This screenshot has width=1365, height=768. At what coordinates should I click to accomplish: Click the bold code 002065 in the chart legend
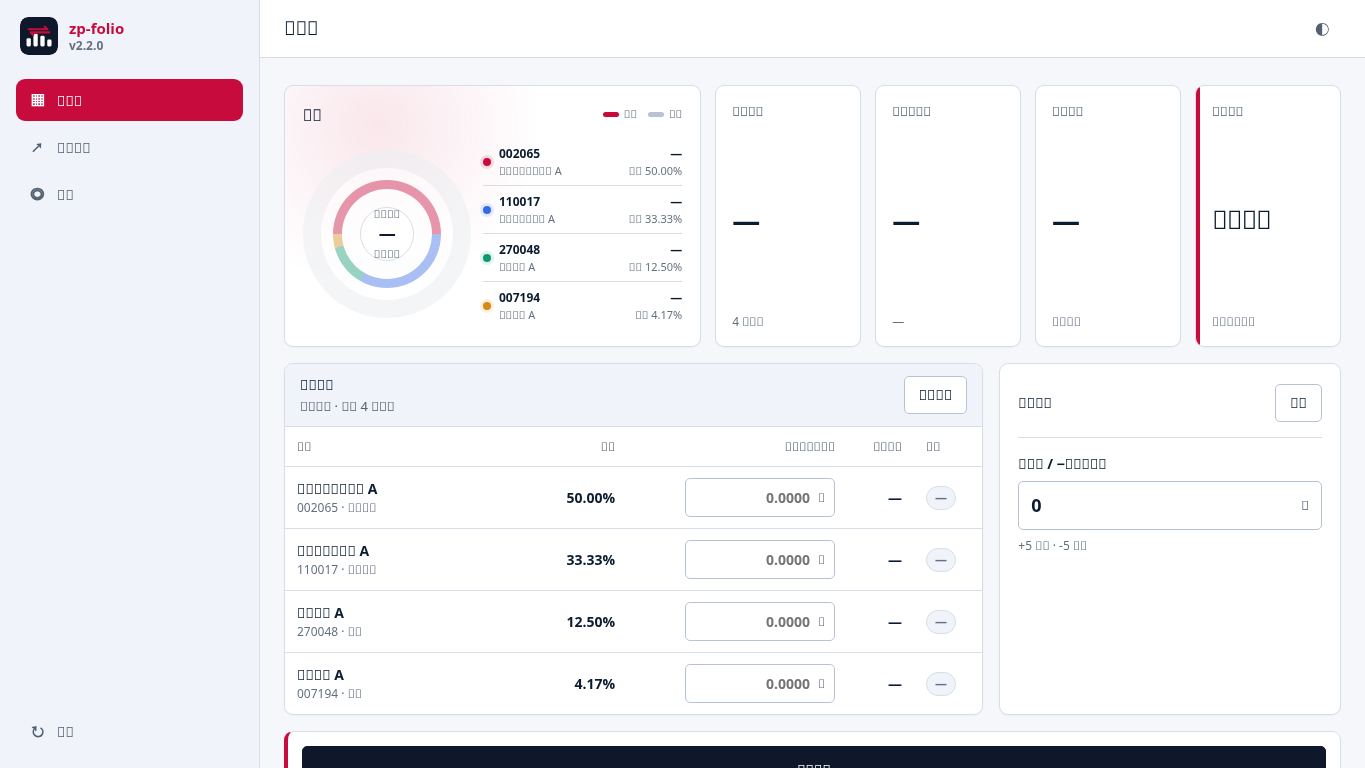(x=519, y=154)
